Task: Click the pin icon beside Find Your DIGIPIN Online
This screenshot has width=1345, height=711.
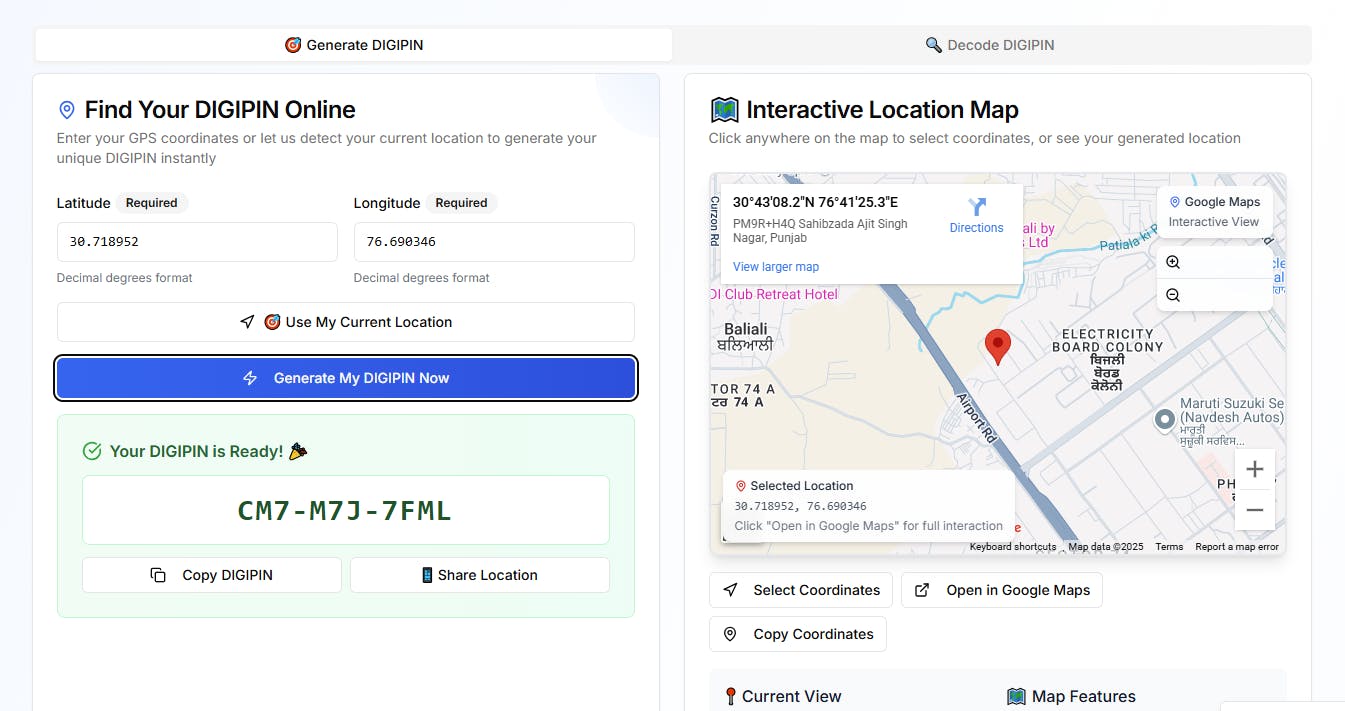Action: (x=67, y=110)
